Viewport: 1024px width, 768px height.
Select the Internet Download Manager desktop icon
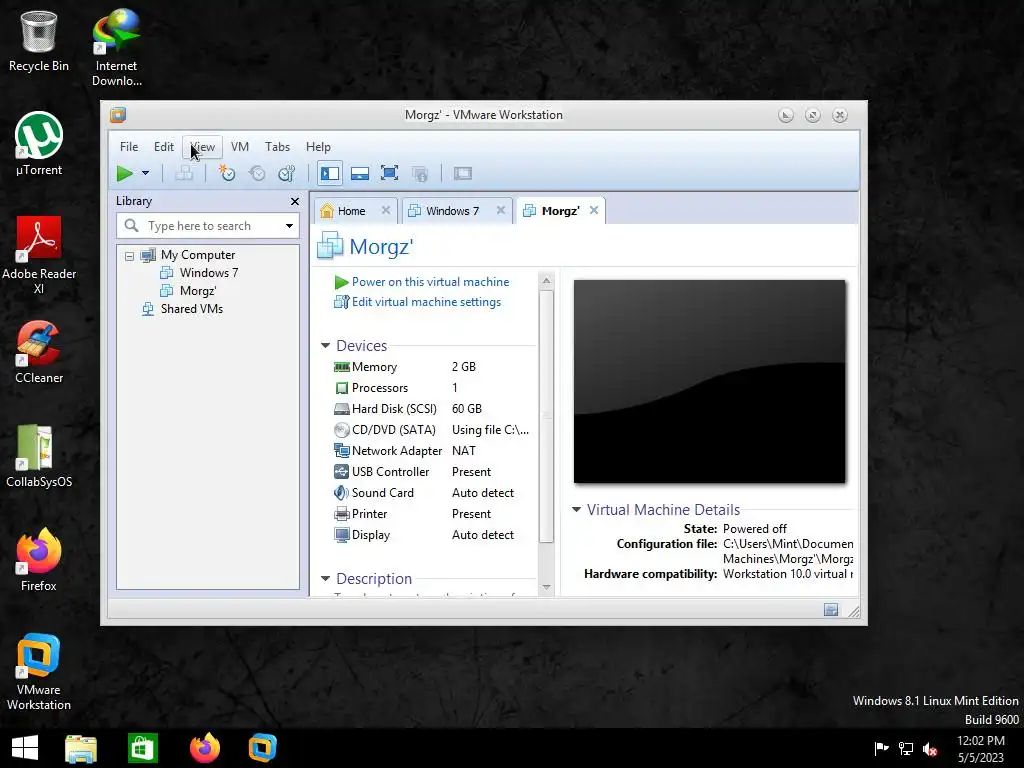pyautogui.click(x=116, y=47)
